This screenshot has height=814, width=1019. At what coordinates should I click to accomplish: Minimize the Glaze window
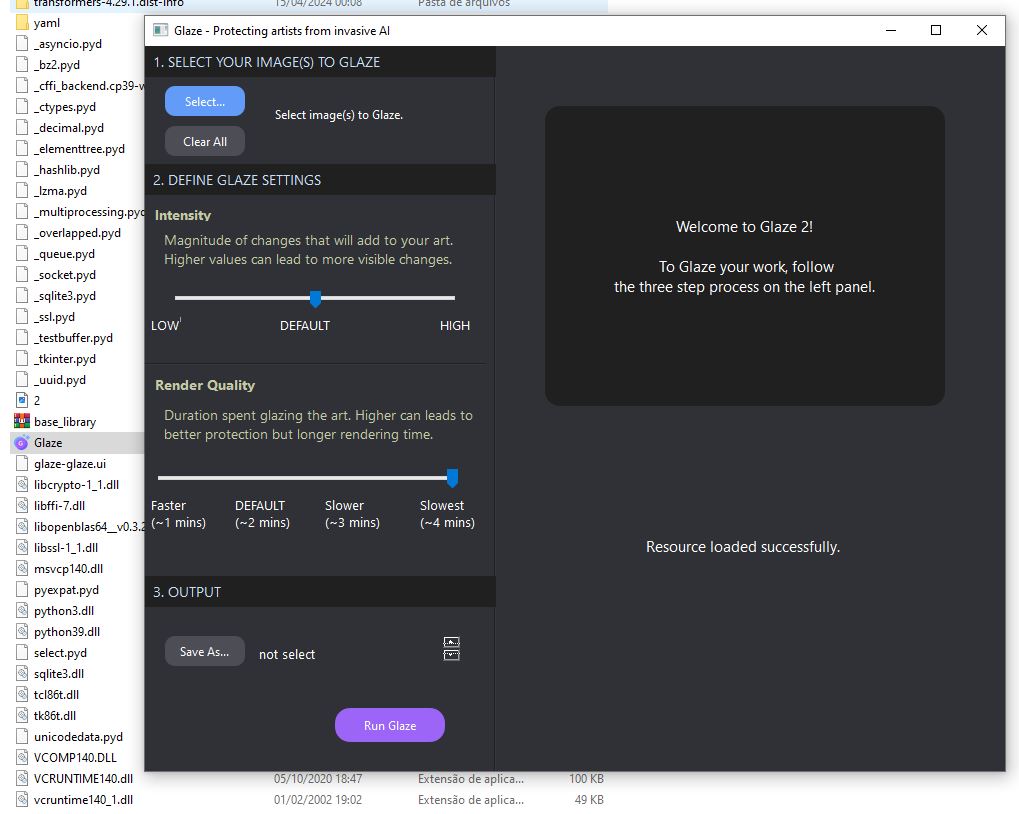click(x=891, y=30)
